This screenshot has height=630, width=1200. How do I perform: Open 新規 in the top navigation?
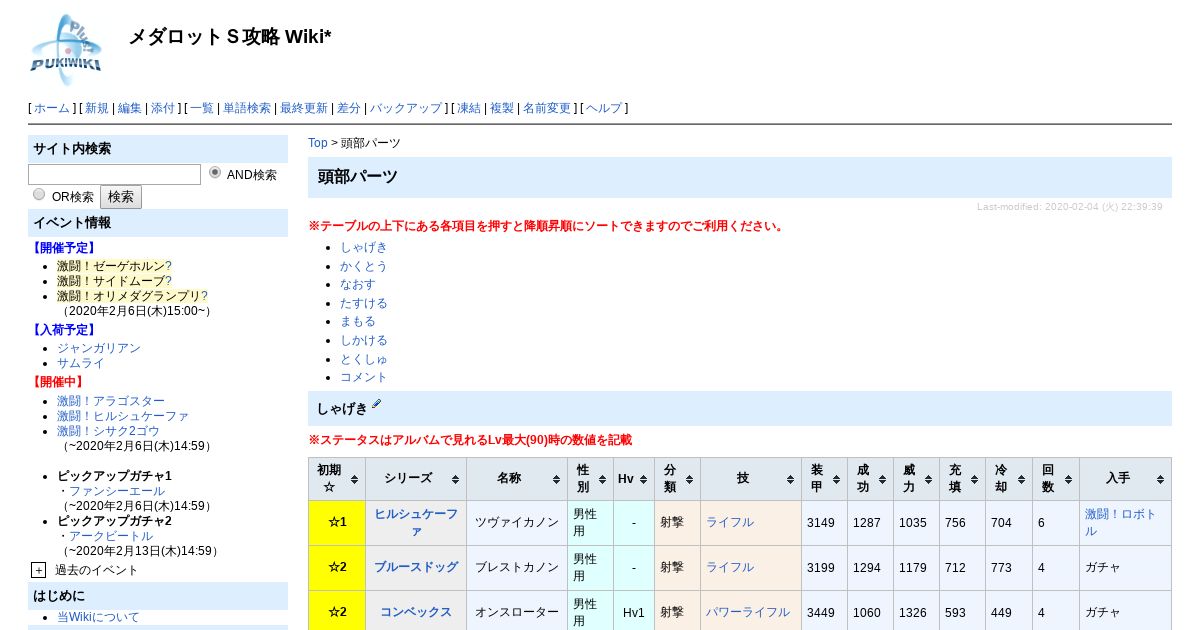click(97, 108)
